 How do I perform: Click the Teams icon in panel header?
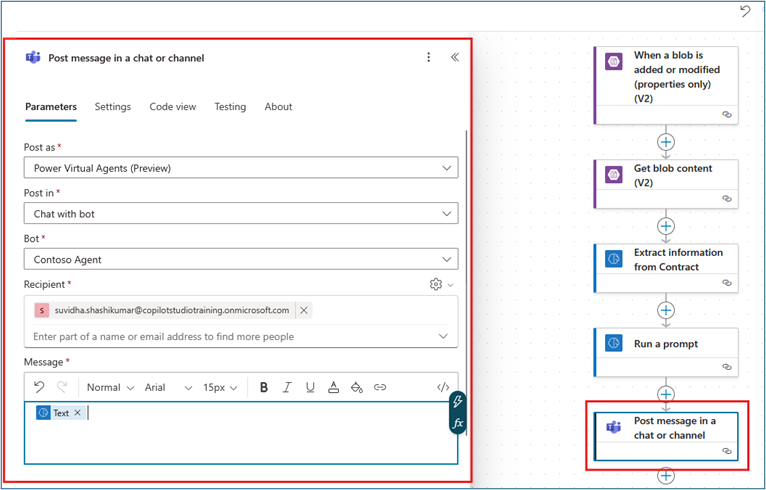tap(33, 58)
